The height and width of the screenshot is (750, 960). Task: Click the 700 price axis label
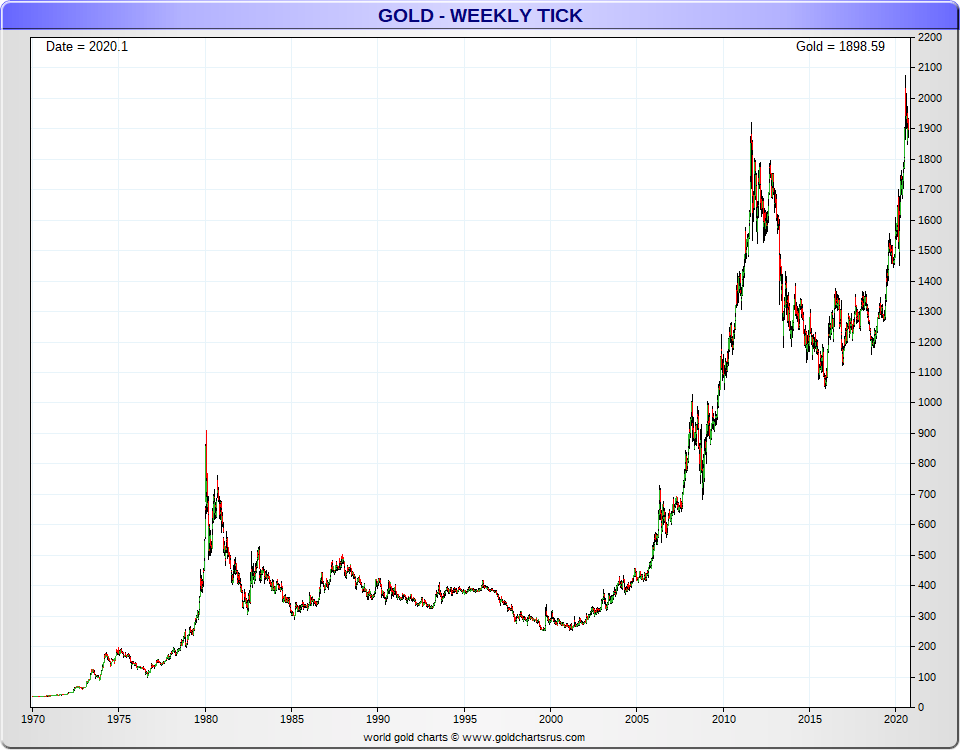927,494
